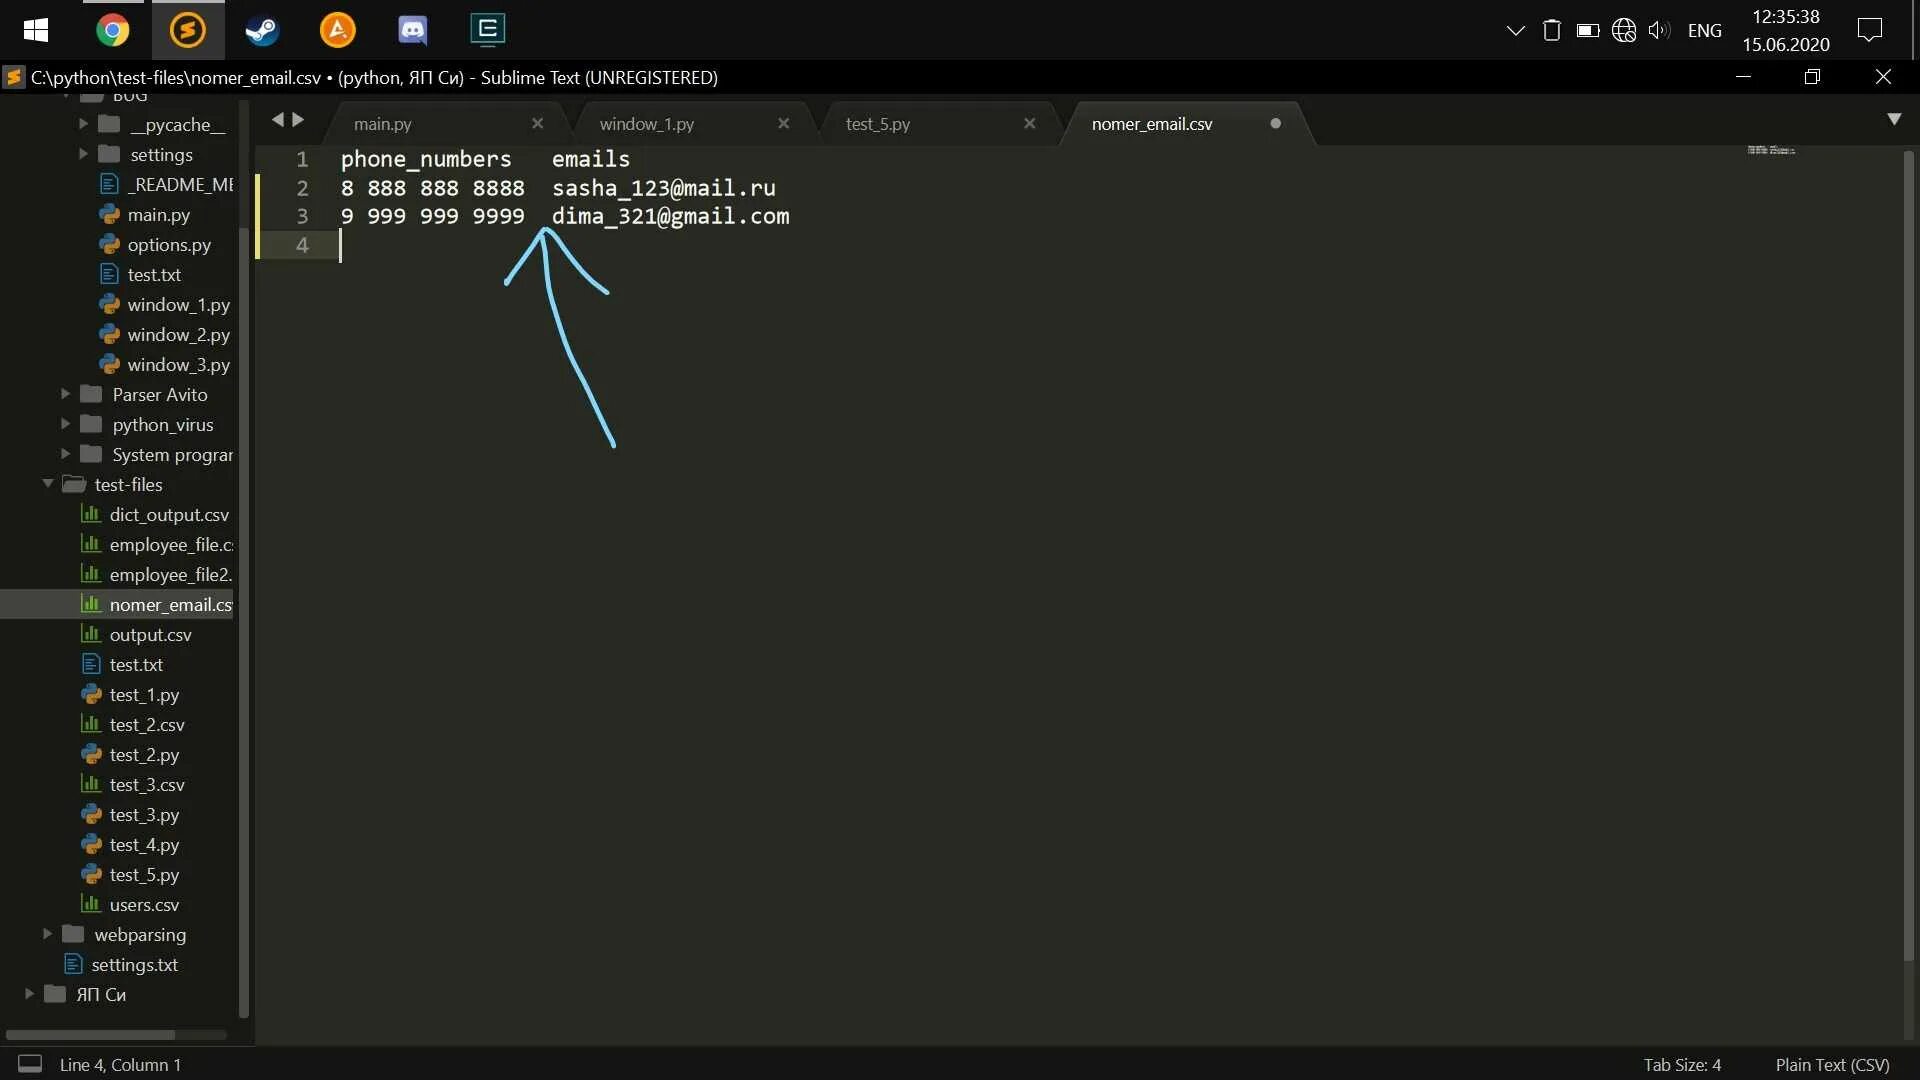Click the window_1.py file icon in sidebar
Viewport: 1920px width, 1080px height.
(x=109, y=304)
